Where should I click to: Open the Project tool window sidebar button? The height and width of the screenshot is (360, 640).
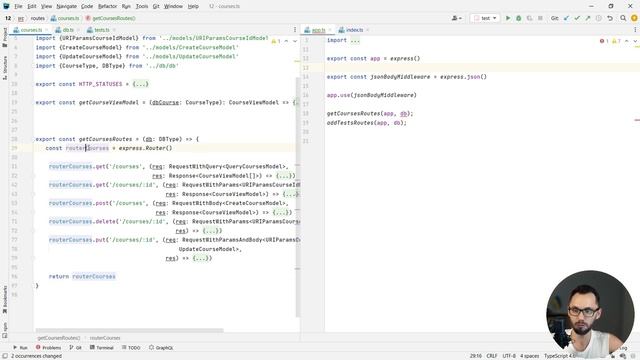pos(4,38)
